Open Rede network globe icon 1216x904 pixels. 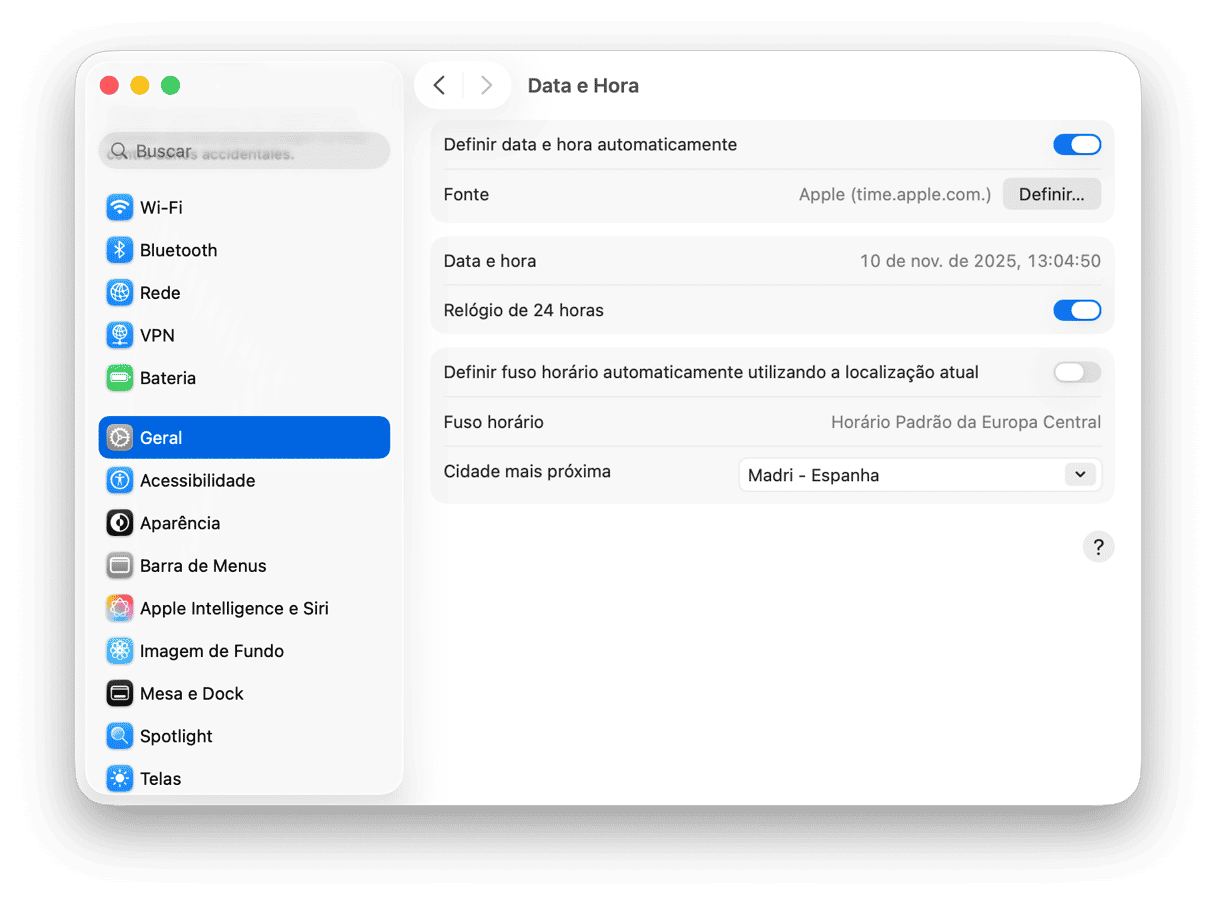[x=120, y=293]
